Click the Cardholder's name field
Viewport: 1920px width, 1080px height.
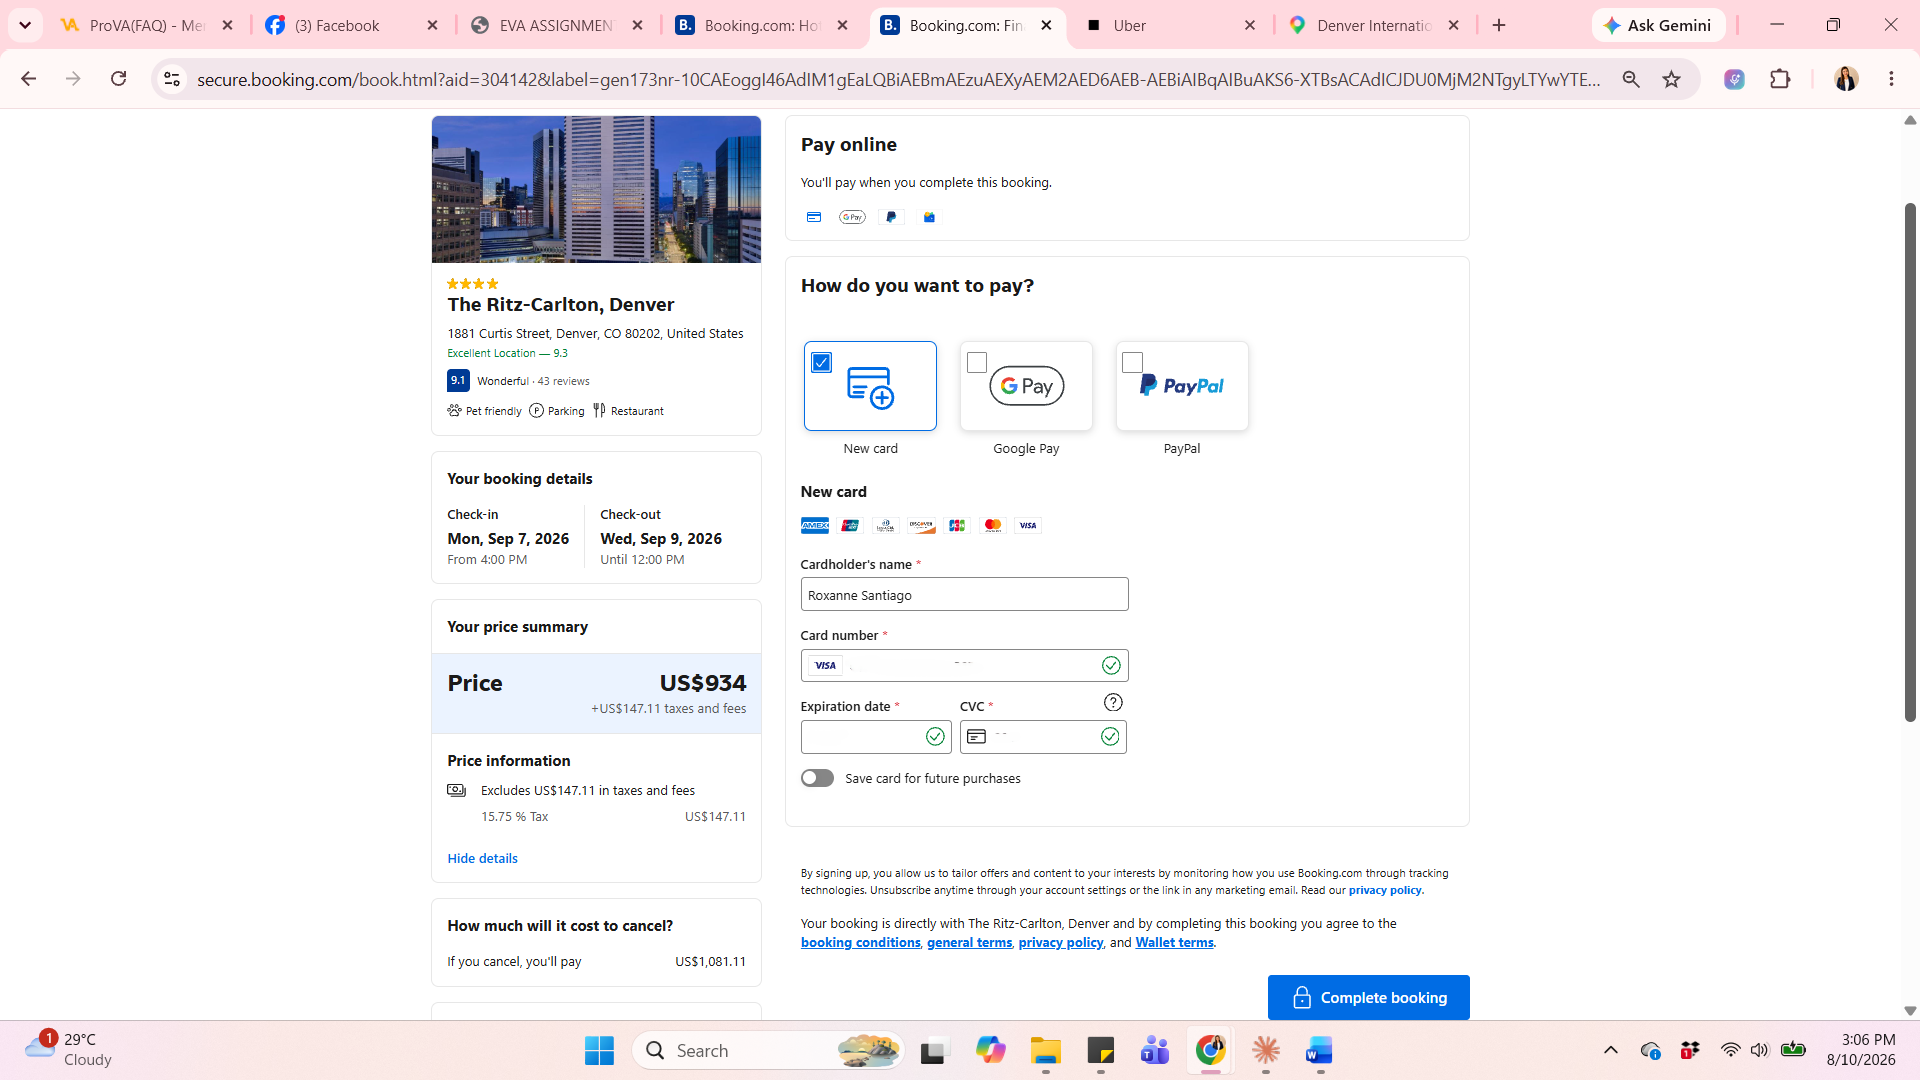964,594
